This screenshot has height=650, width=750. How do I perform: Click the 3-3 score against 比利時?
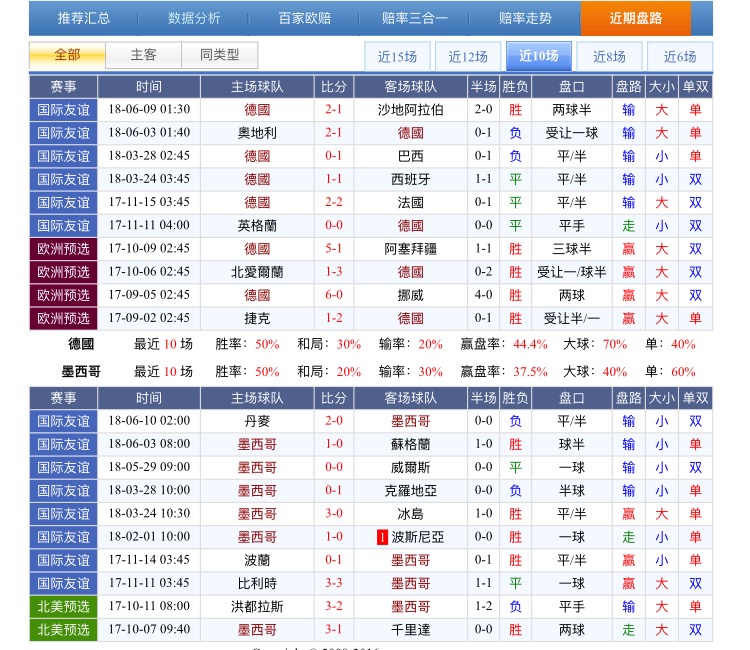tap(334, 583)
